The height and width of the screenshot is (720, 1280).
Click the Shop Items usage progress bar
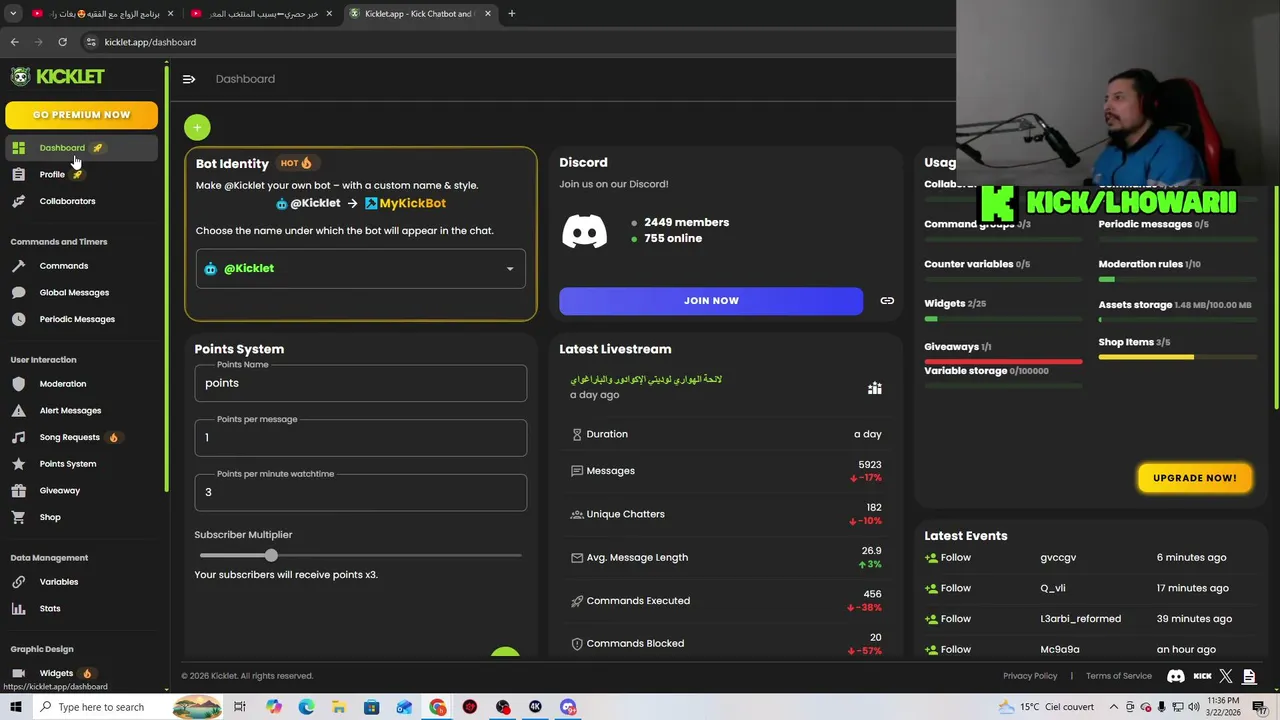[x=1178, y=357]
